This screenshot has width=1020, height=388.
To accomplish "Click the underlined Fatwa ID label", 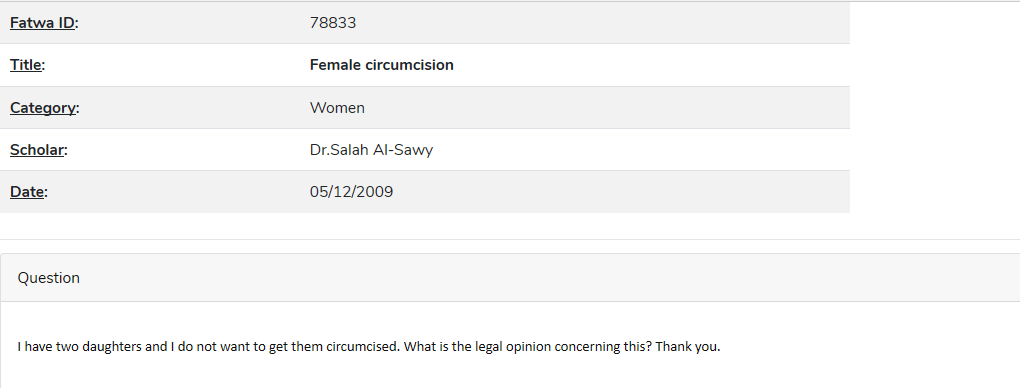I will (42, 23).
